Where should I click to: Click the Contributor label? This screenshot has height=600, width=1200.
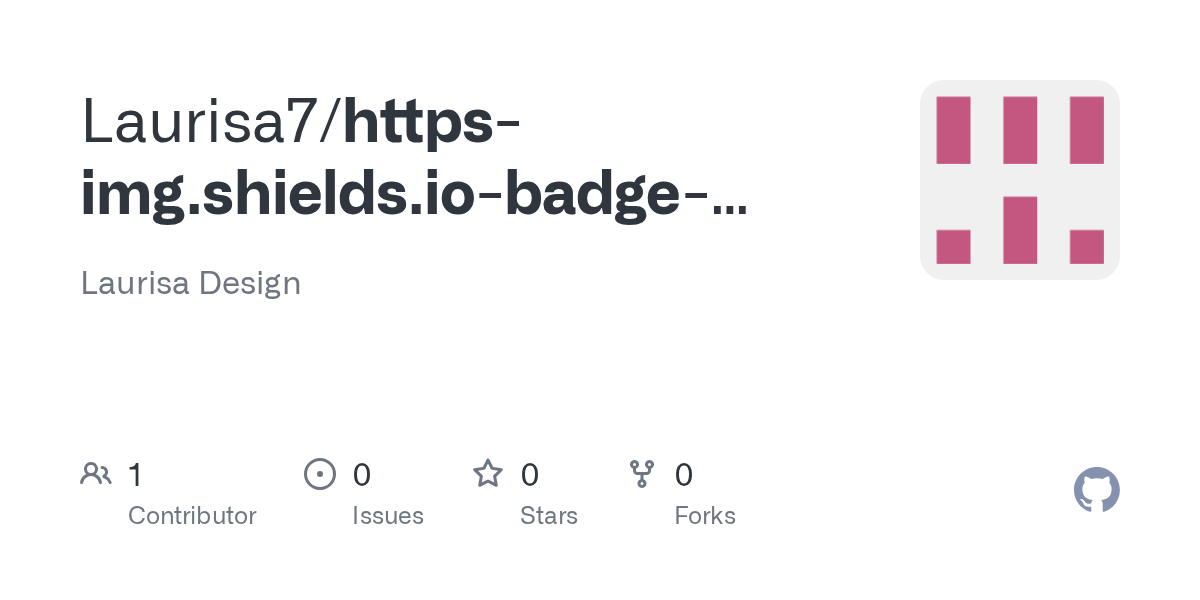point(192,516)
